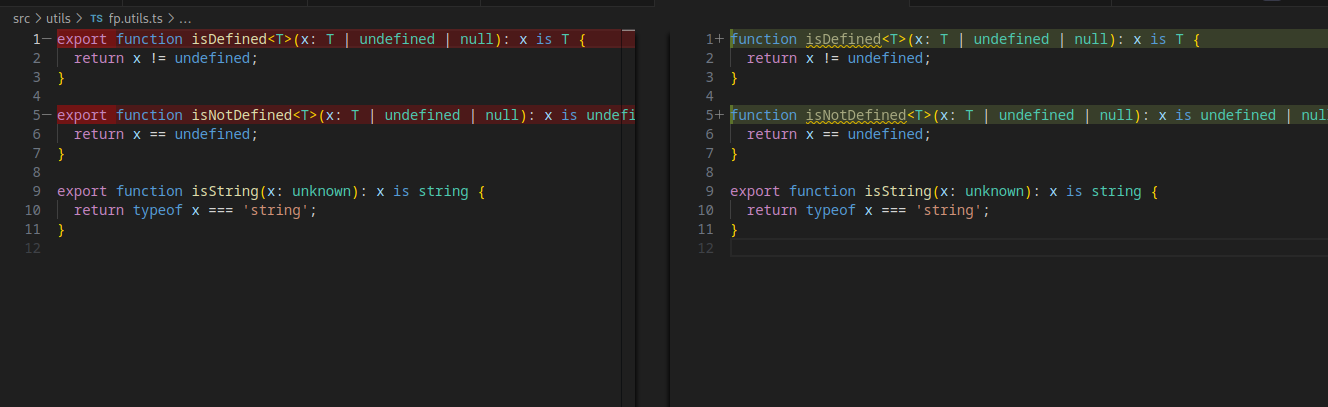Select the fp.utils.ts breadcrumb item
Screen dimensions: 1328x407
[x=135, y=19]
